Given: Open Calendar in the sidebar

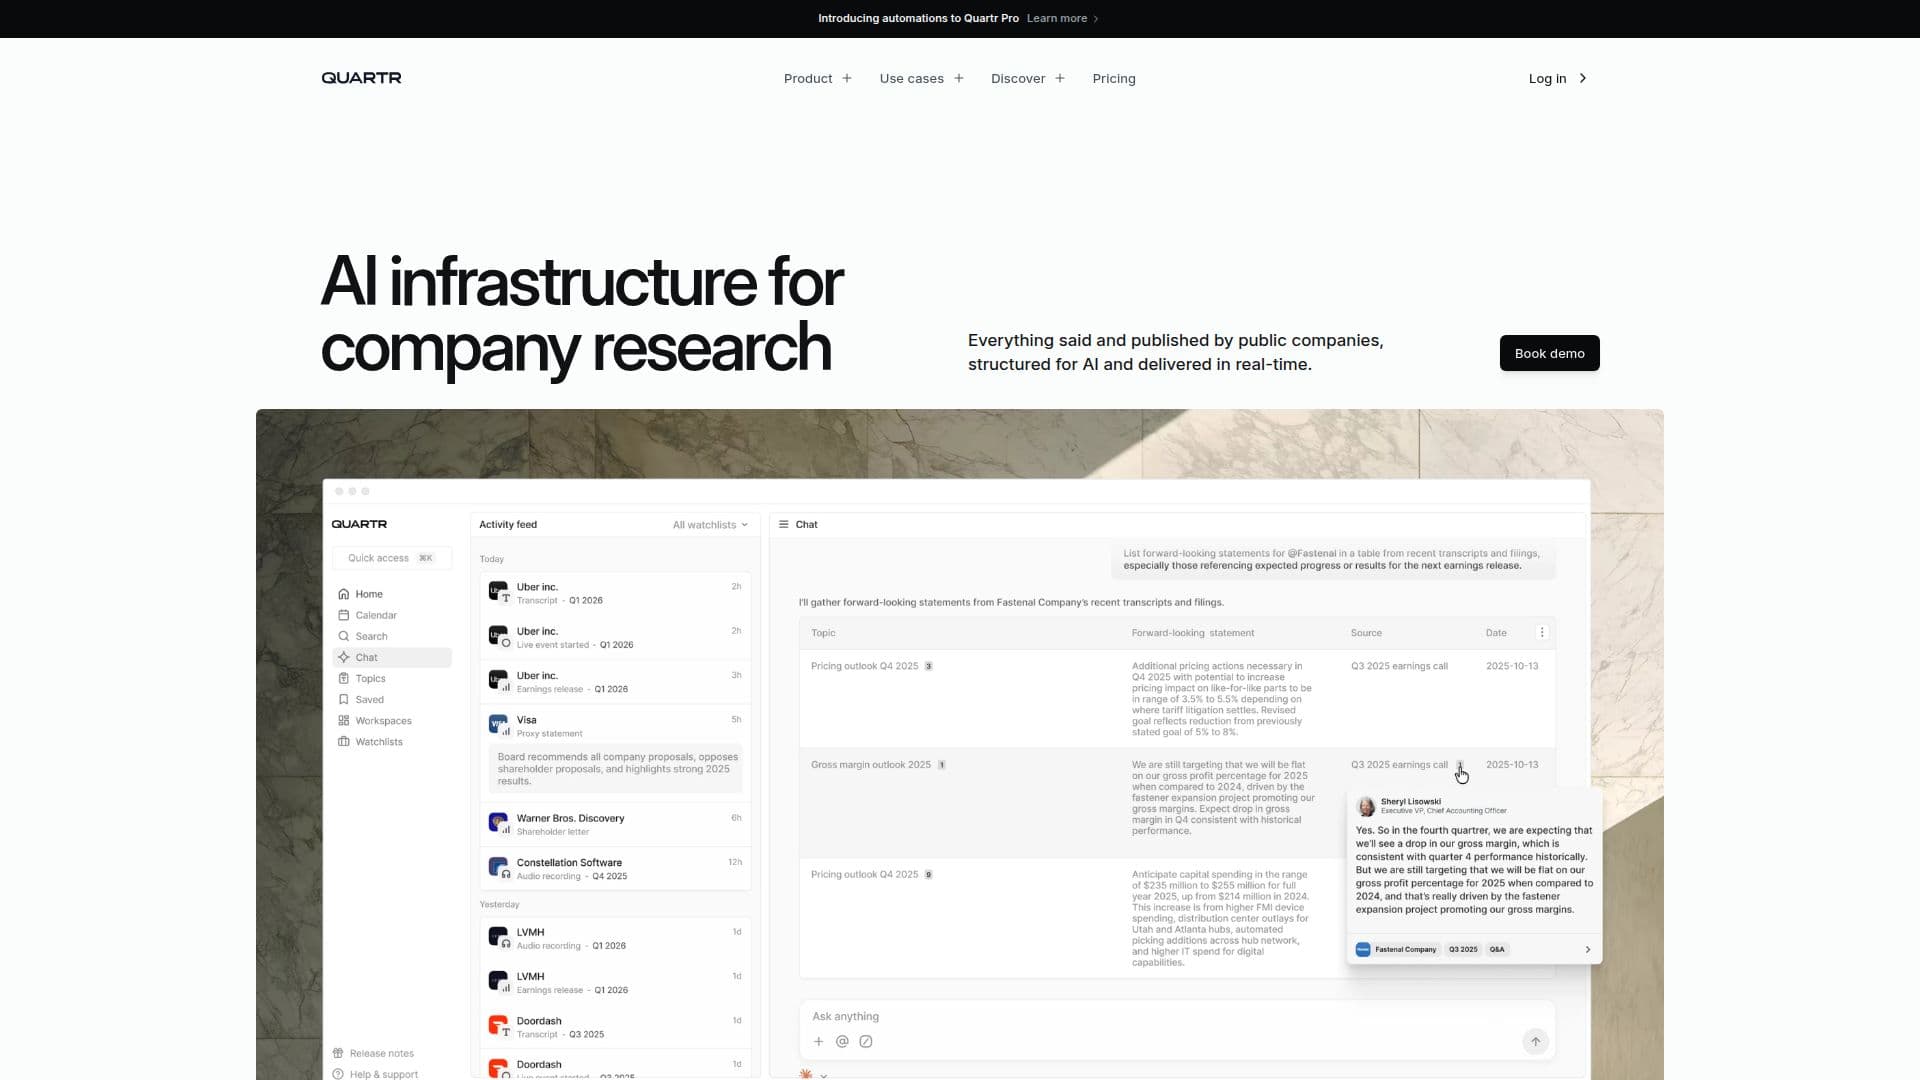Looking at the screenshot, I should coord(391,615).
